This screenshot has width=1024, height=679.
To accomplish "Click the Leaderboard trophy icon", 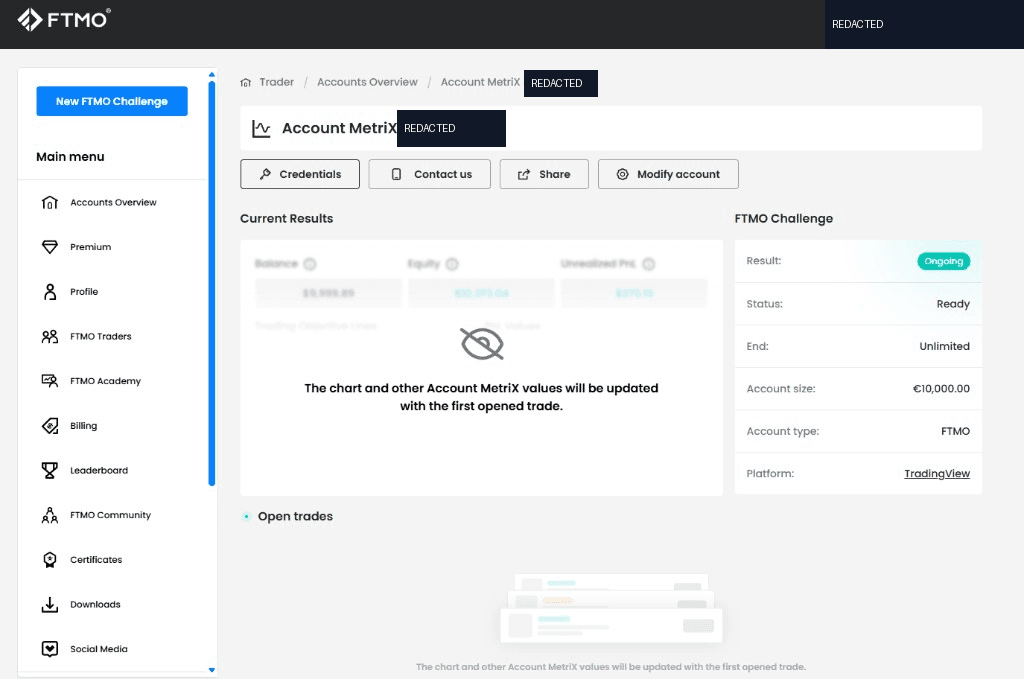I will pyautogui.click(x=50, y=470).
